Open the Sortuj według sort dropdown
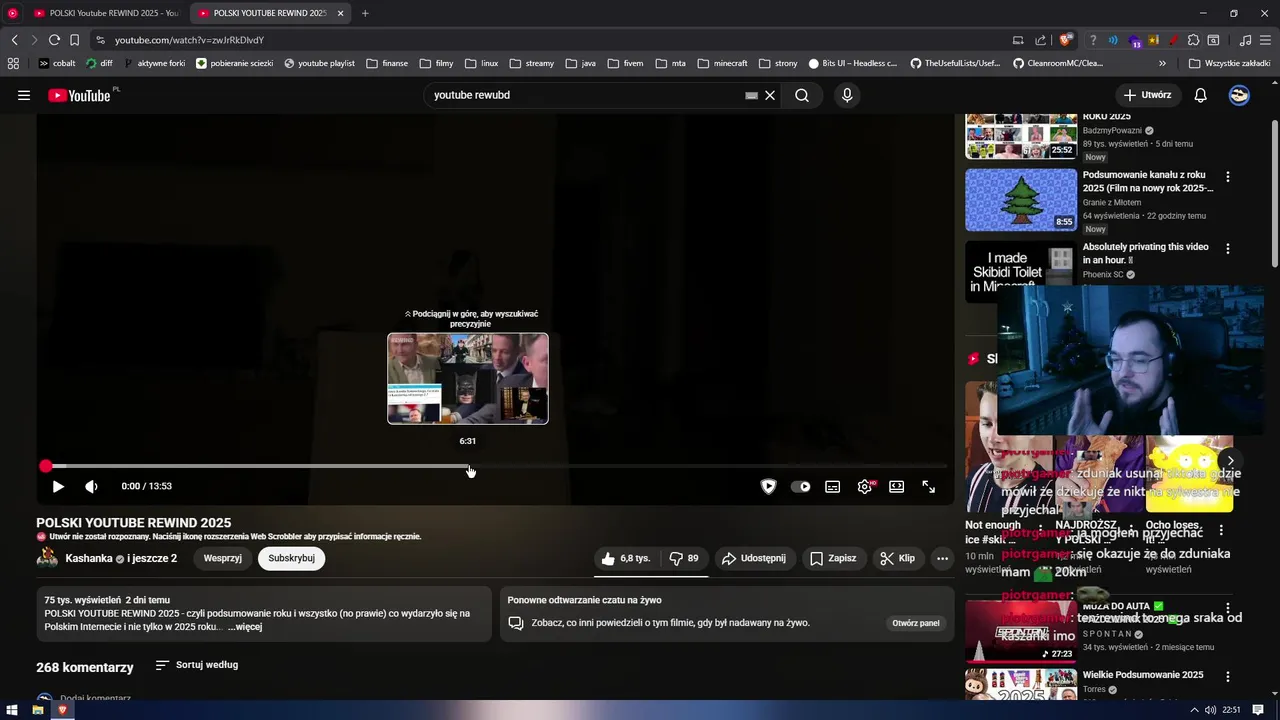The width and height of the screenshot is (1280, 720). pyautogui.click(x=197, y=665)
